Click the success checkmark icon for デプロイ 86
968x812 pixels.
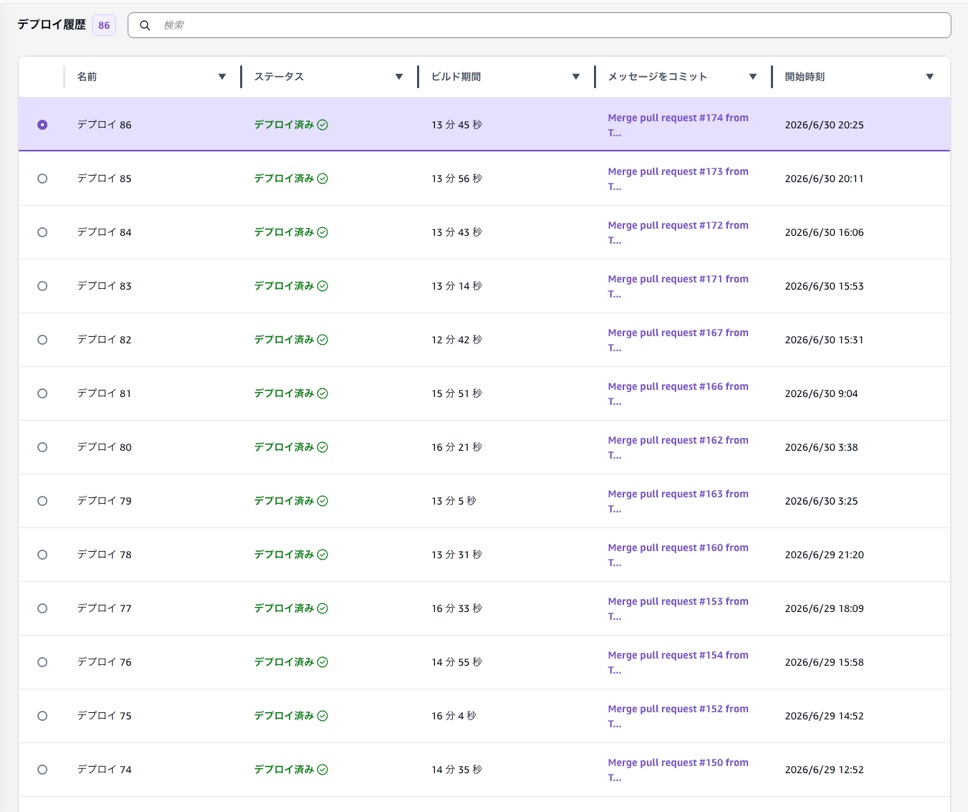[322, 125]
